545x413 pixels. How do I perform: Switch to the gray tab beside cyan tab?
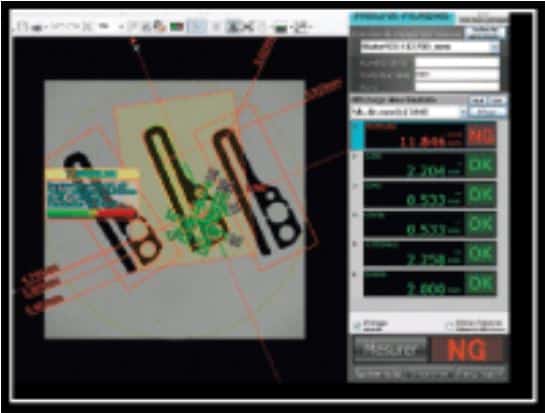click(x=483, y=19)
